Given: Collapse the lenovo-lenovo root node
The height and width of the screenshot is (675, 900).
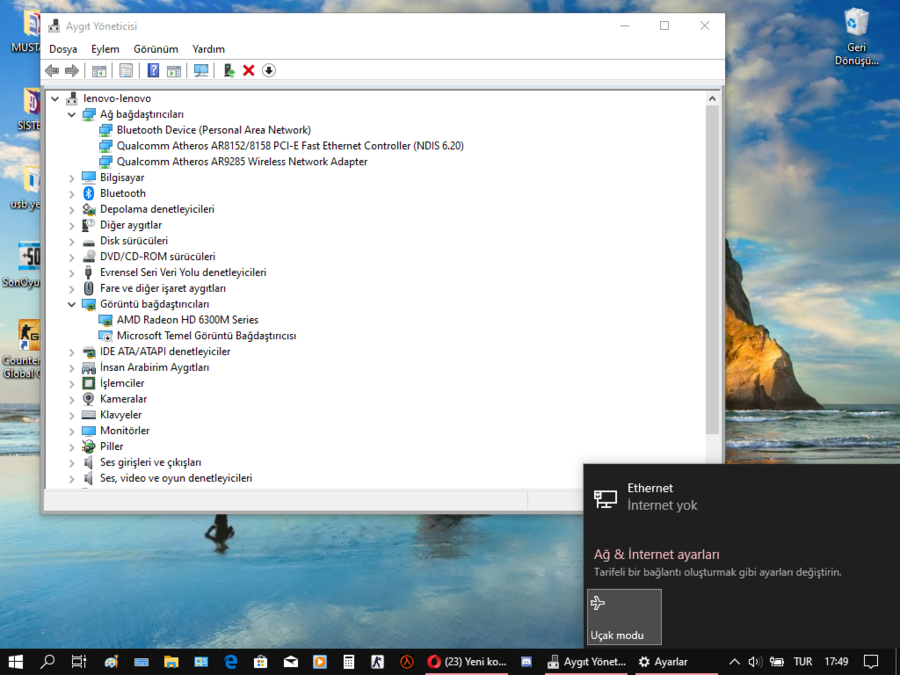Looking at the screenshot, I should click(55, 99).
